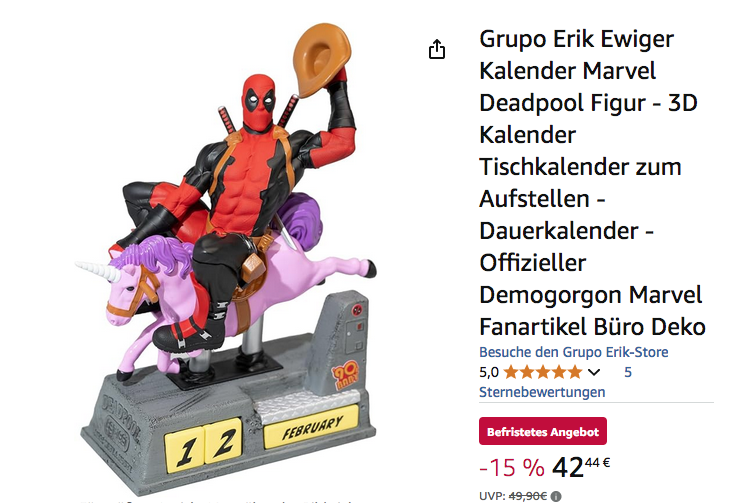
Task: Click the unicorn's white horn in photo
Action: click(x=98, y=271)
